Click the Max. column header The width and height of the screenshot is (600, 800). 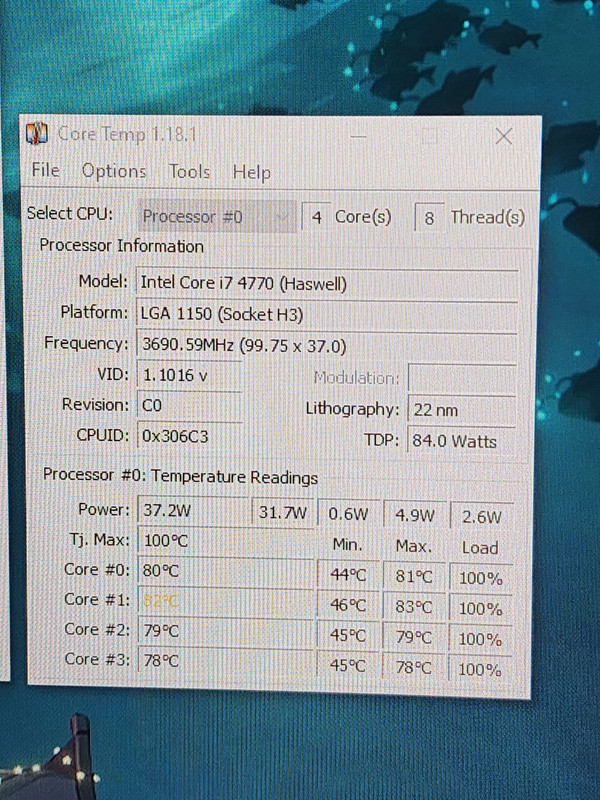click(x=414, y=546)
